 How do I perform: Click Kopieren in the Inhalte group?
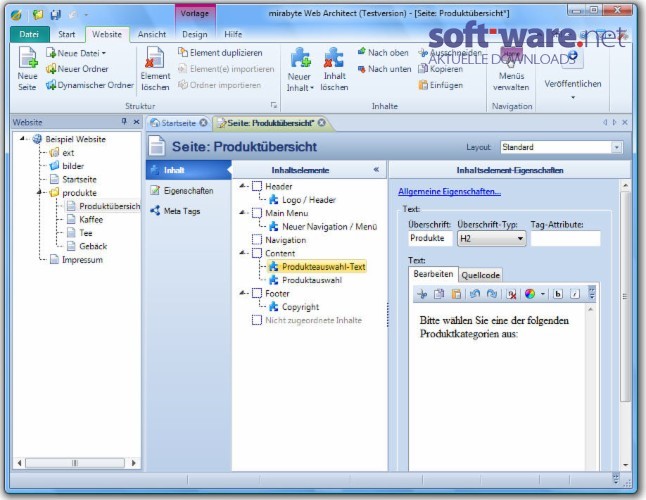point(440,69)
